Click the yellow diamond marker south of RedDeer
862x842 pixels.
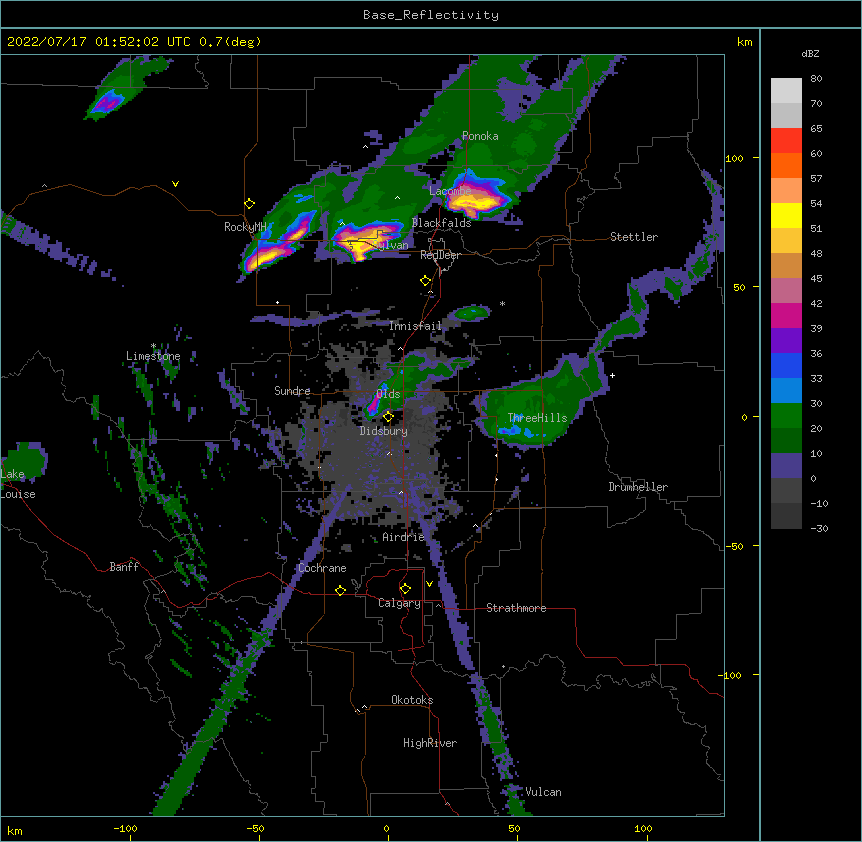point(425,281)
